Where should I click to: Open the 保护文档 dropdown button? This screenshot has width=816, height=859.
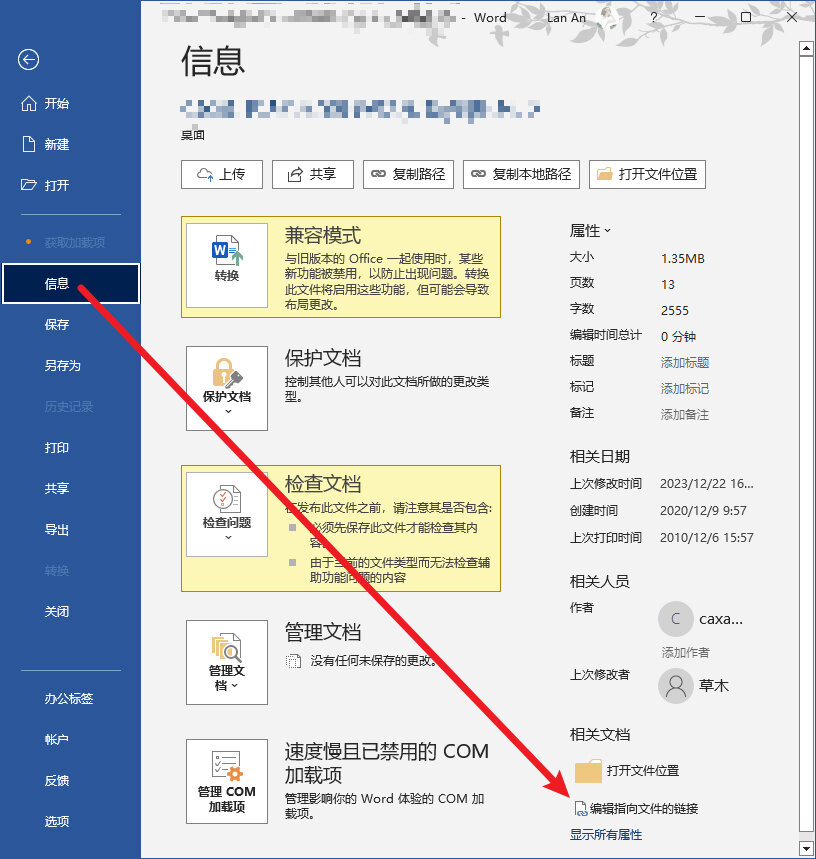point(227,388)
